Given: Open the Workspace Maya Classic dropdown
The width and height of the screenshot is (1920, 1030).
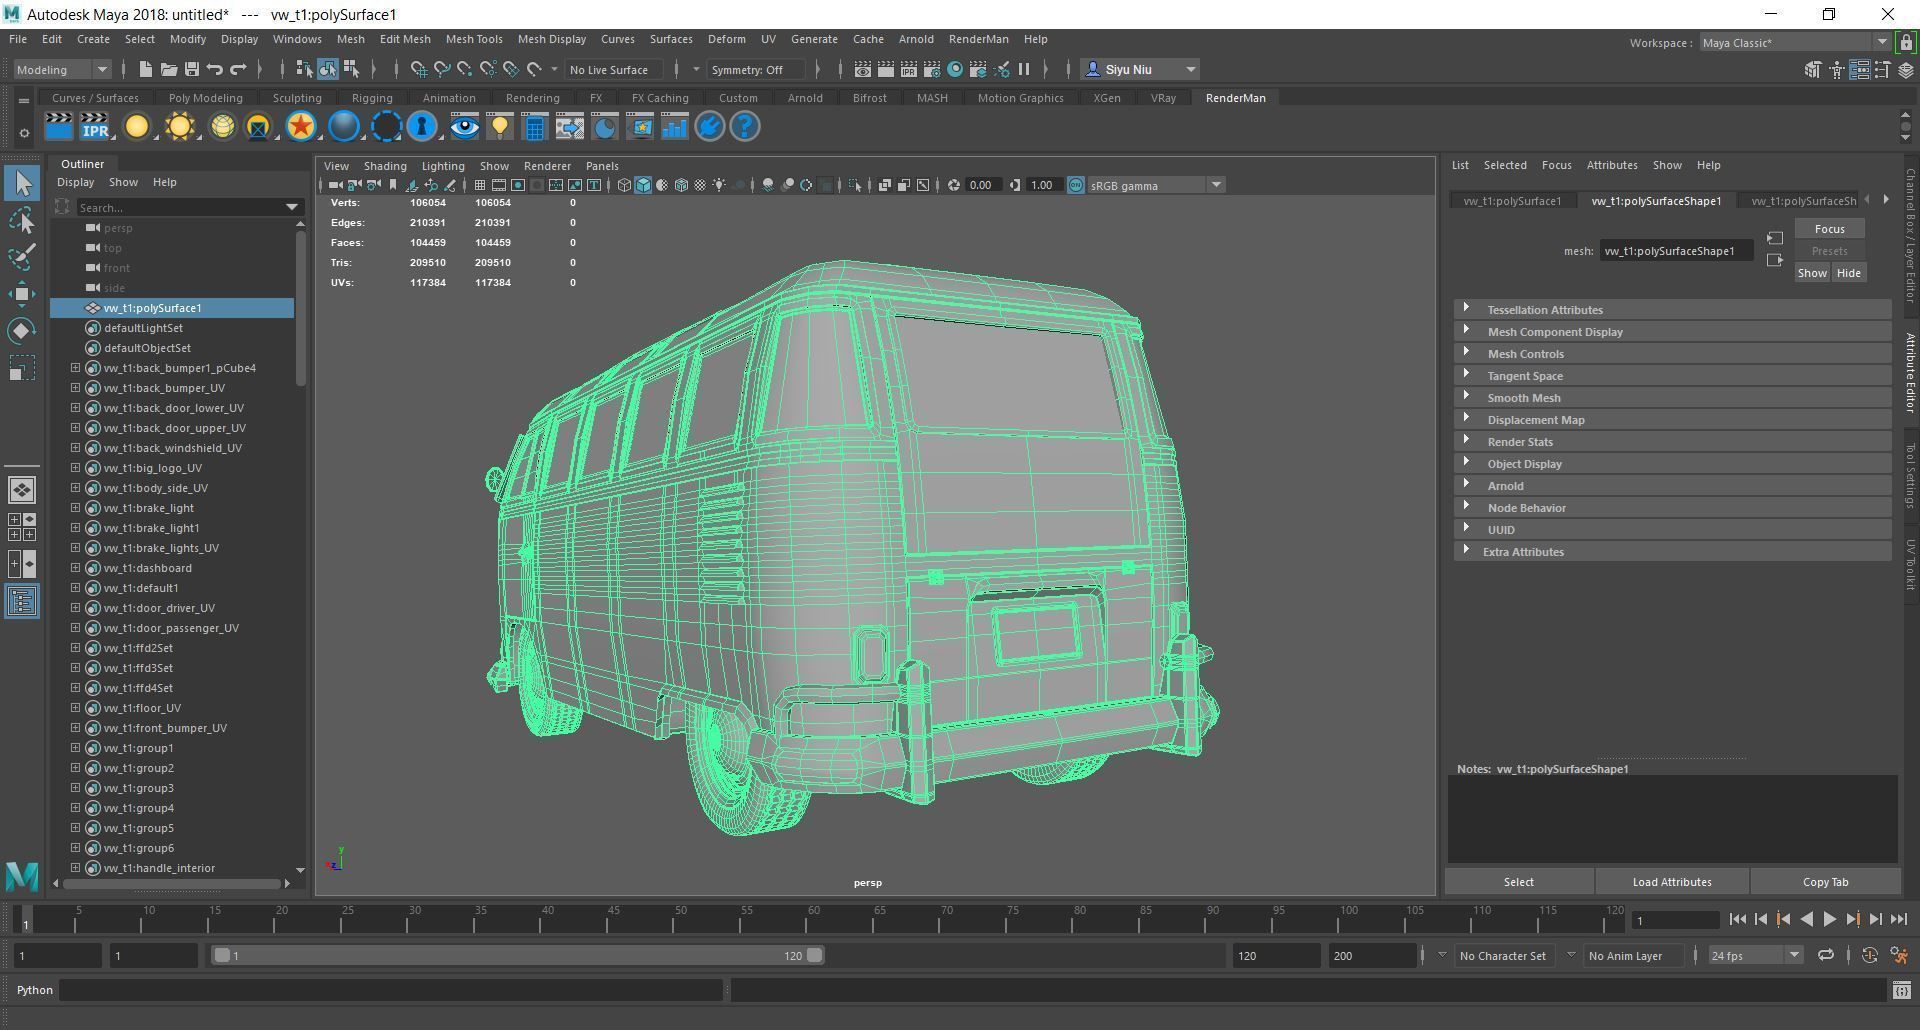Looking at the screenshot, I should (x=1794, y=43).
